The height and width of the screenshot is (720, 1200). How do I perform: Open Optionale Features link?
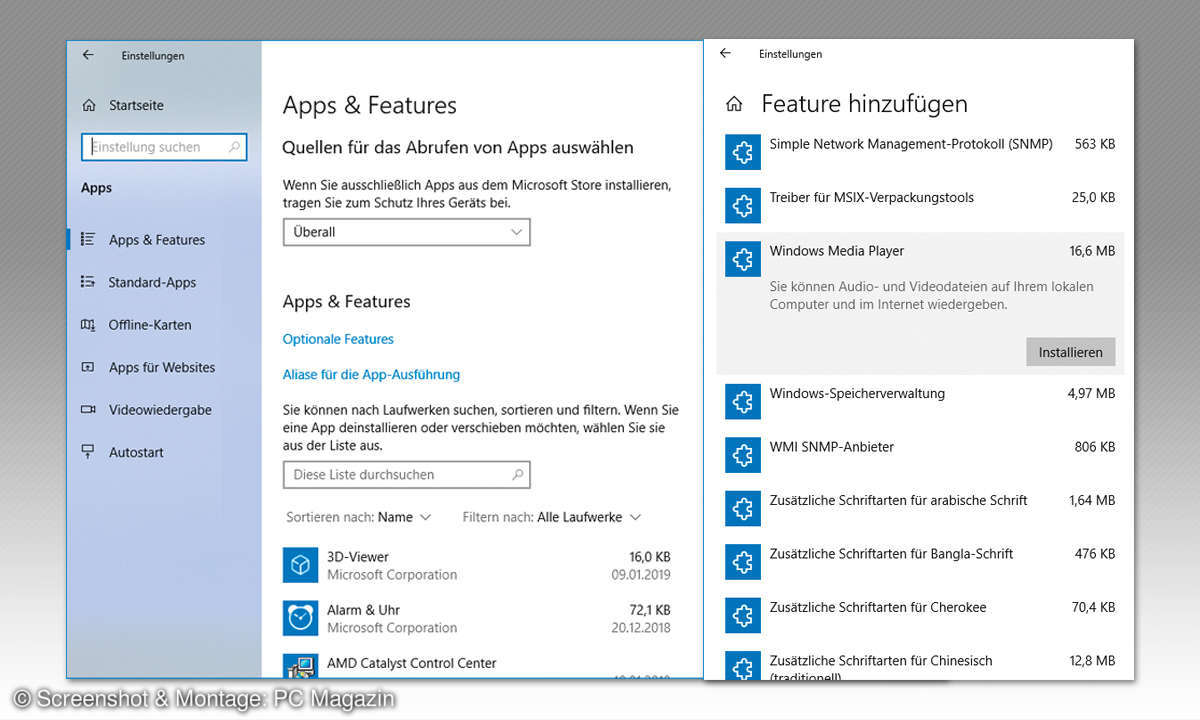click(x=338, y=339)
